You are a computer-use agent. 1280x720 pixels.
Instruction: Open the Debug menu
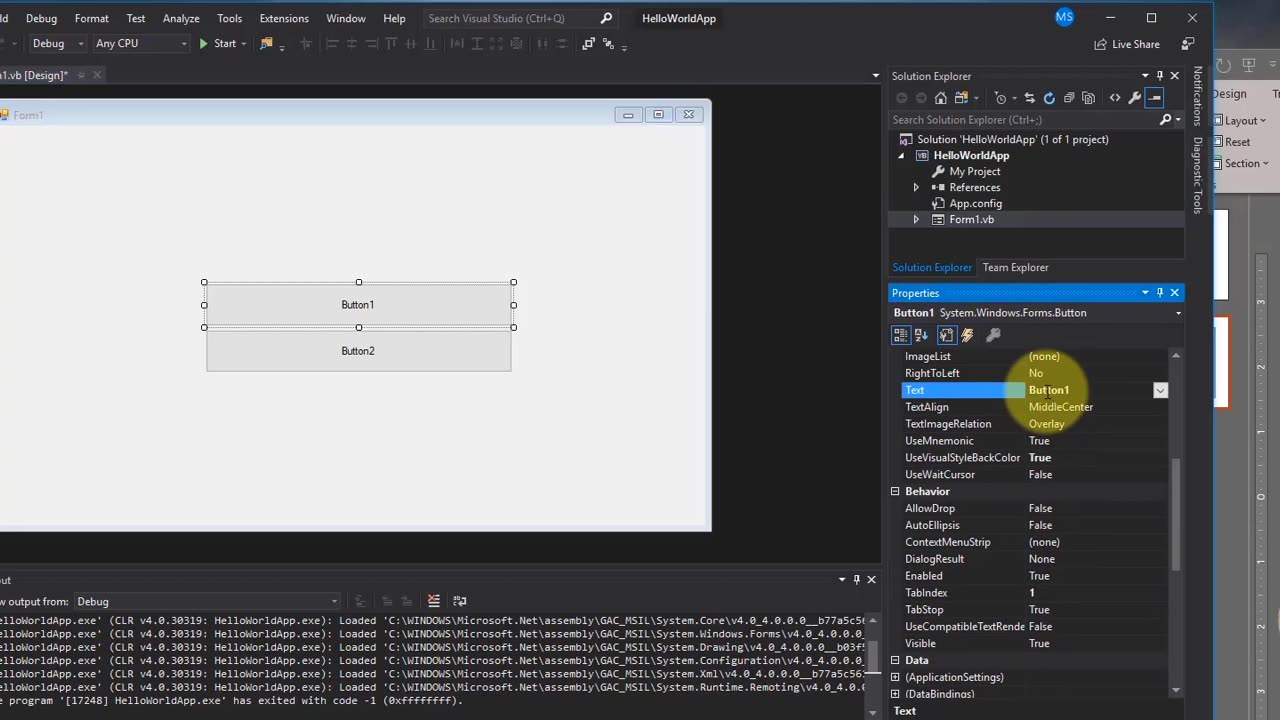41,18
